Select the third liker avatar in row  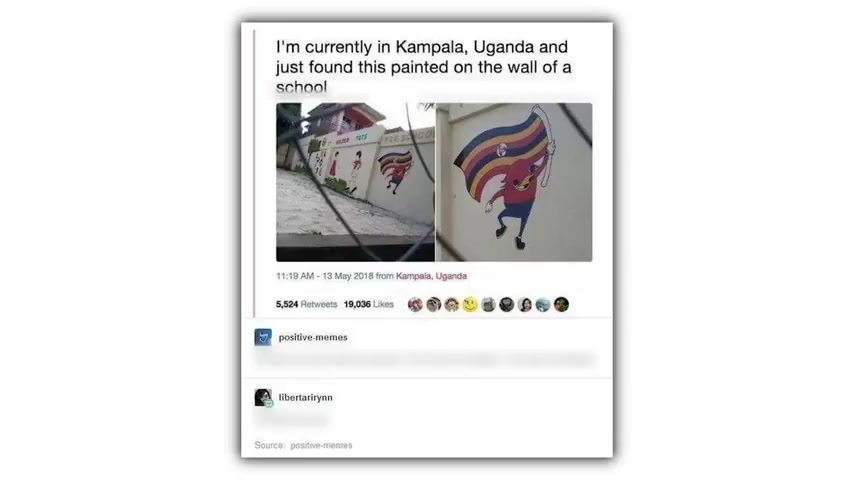pyautogui.click(x=452, y=305)
